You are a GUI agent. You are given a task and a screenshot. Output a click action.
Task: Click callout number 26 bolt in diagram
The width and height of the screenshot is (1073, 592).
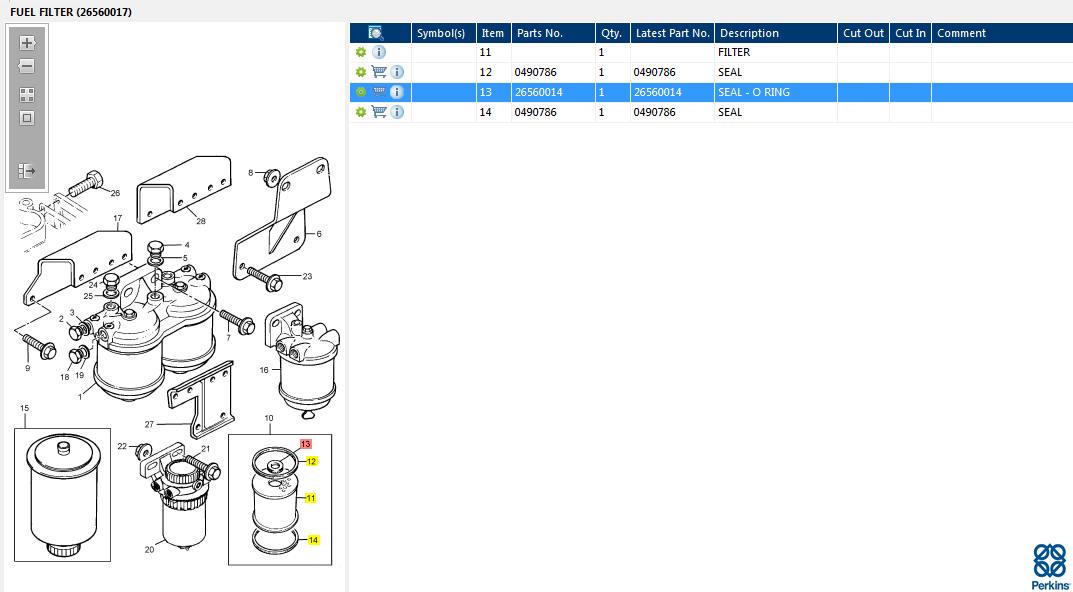[x=115, y=193]
